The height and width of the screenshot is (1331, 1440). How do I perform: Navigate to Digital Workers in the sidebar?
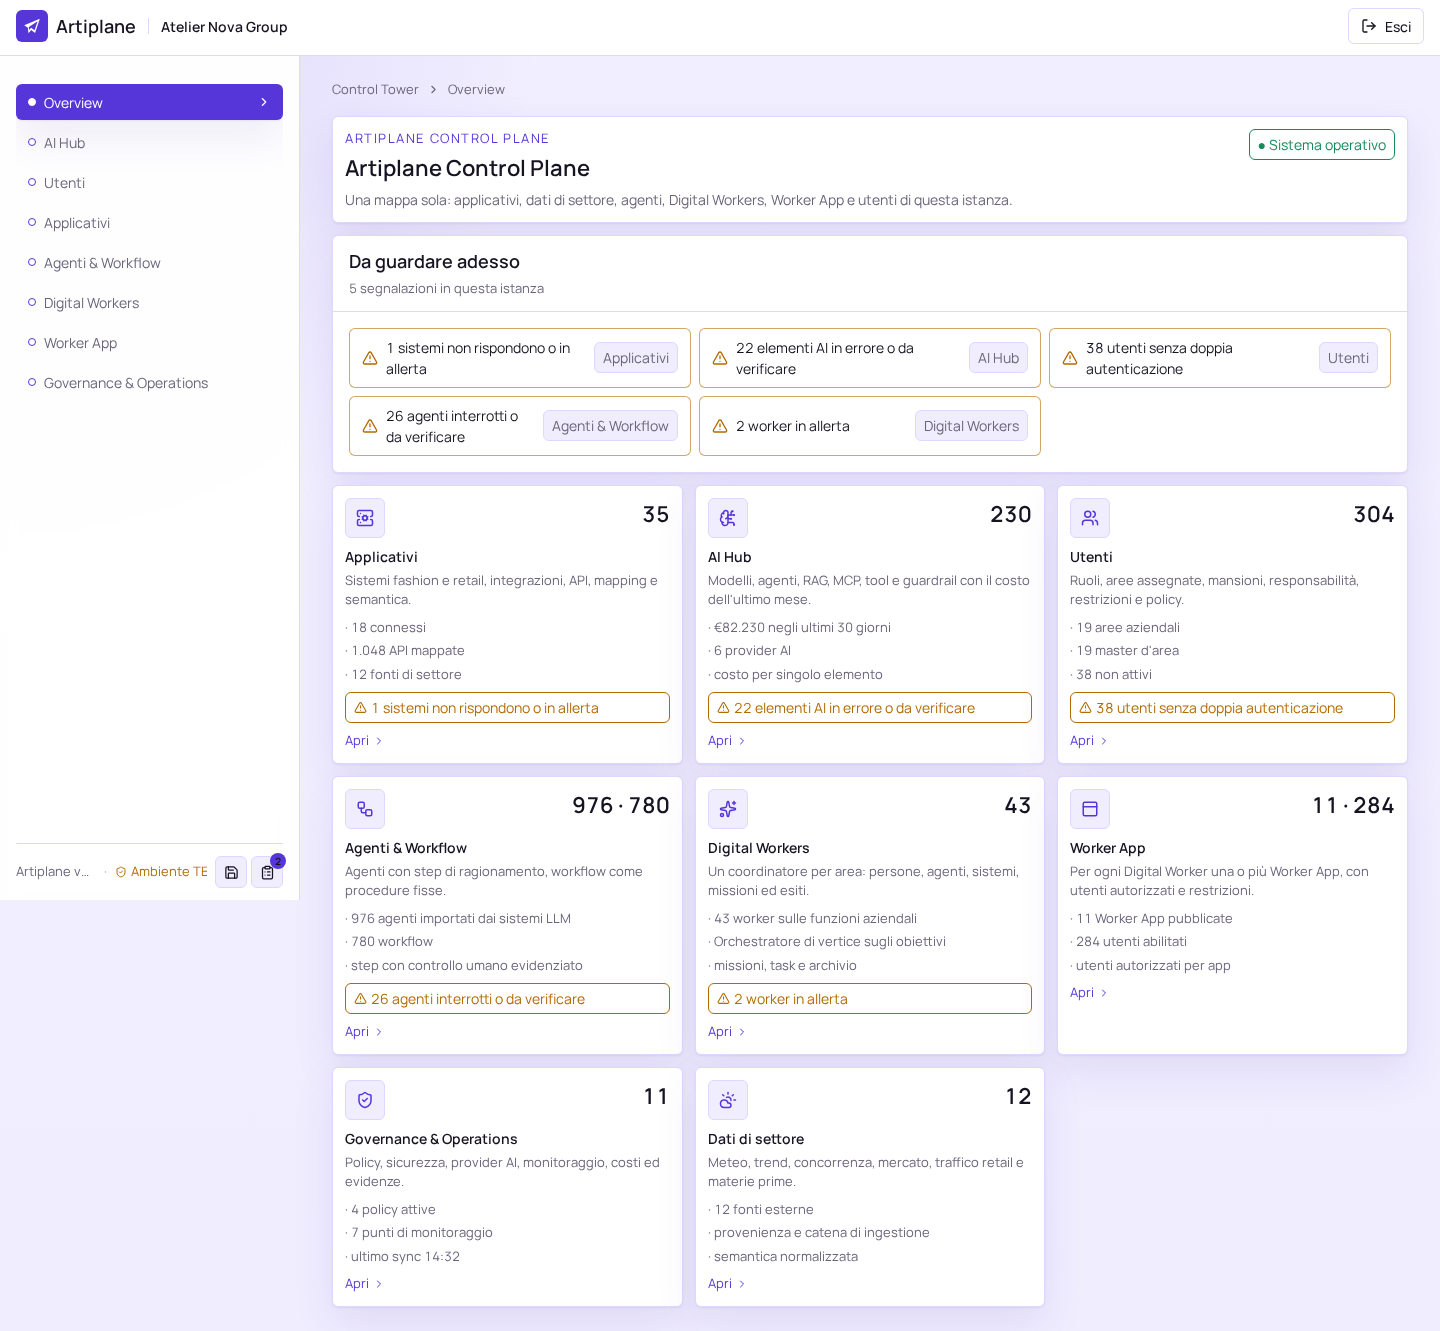tap(149, 303)
